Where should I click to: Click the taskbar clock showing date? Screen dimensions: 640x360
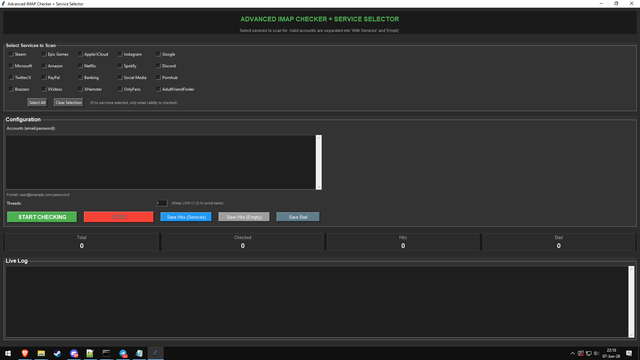tap(611, 353)
